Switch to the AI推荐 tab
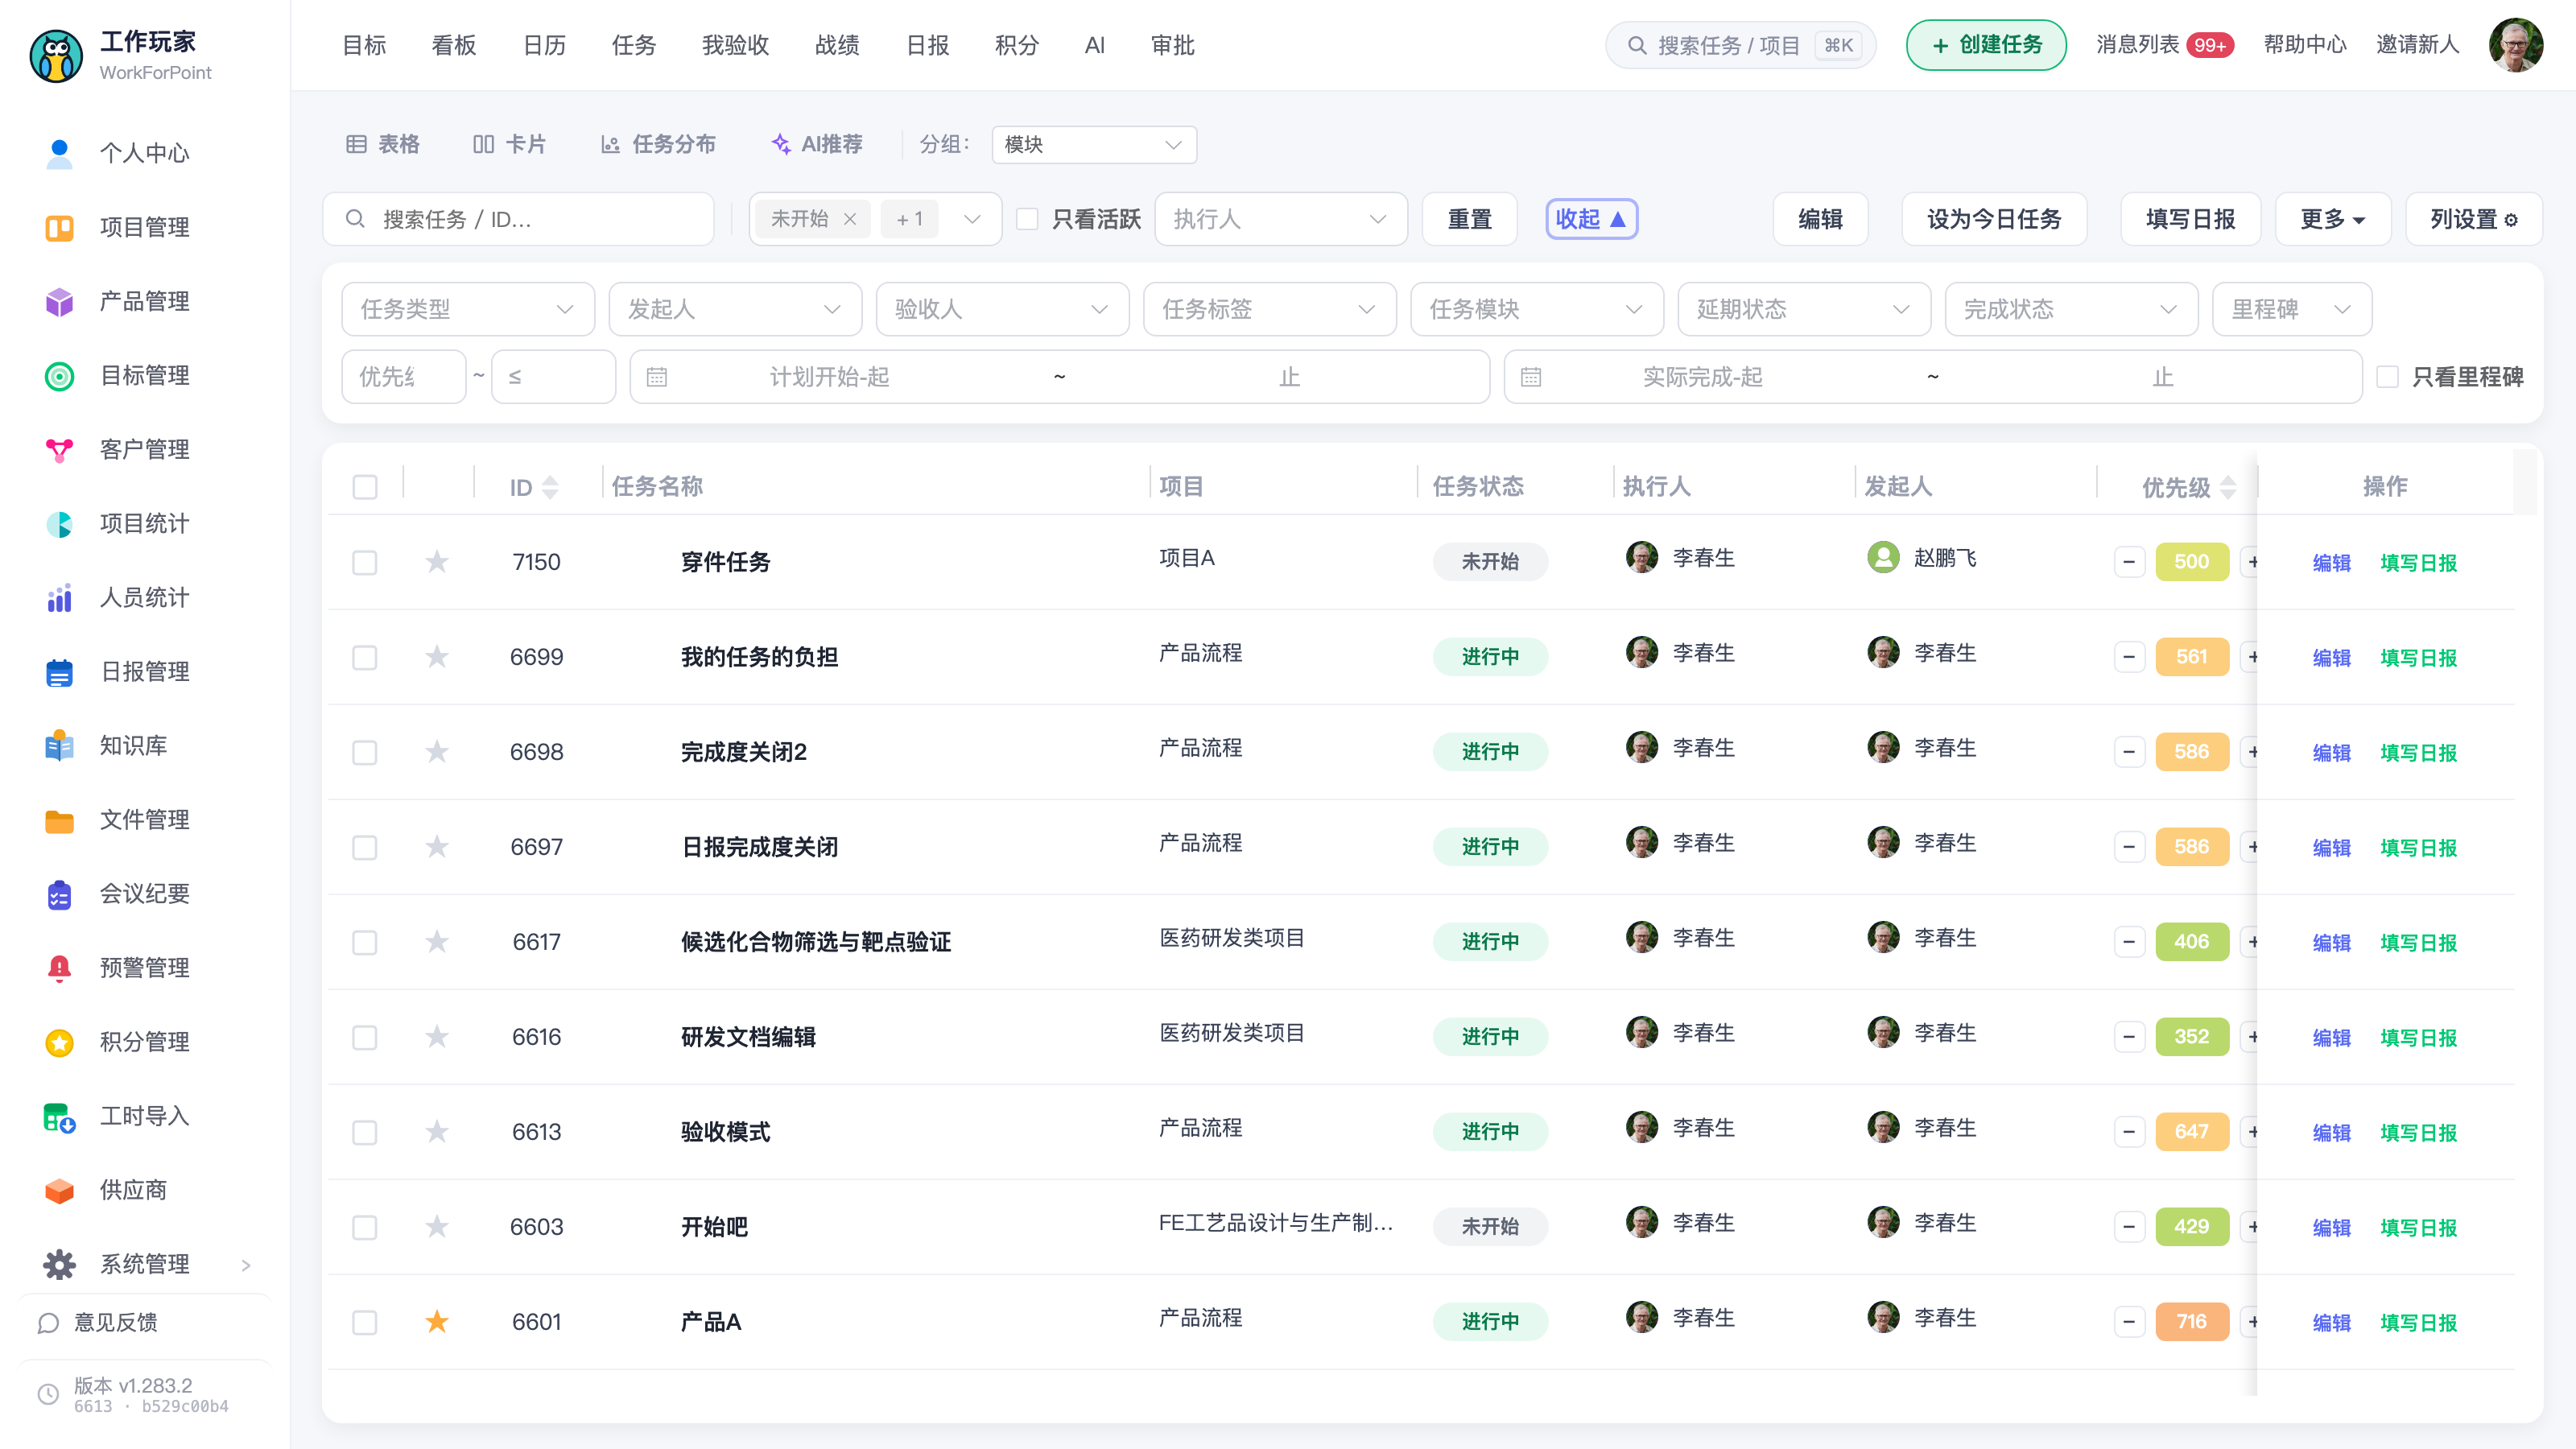Viewport: 2576px width, 1449px height. (x=817, y=144)
